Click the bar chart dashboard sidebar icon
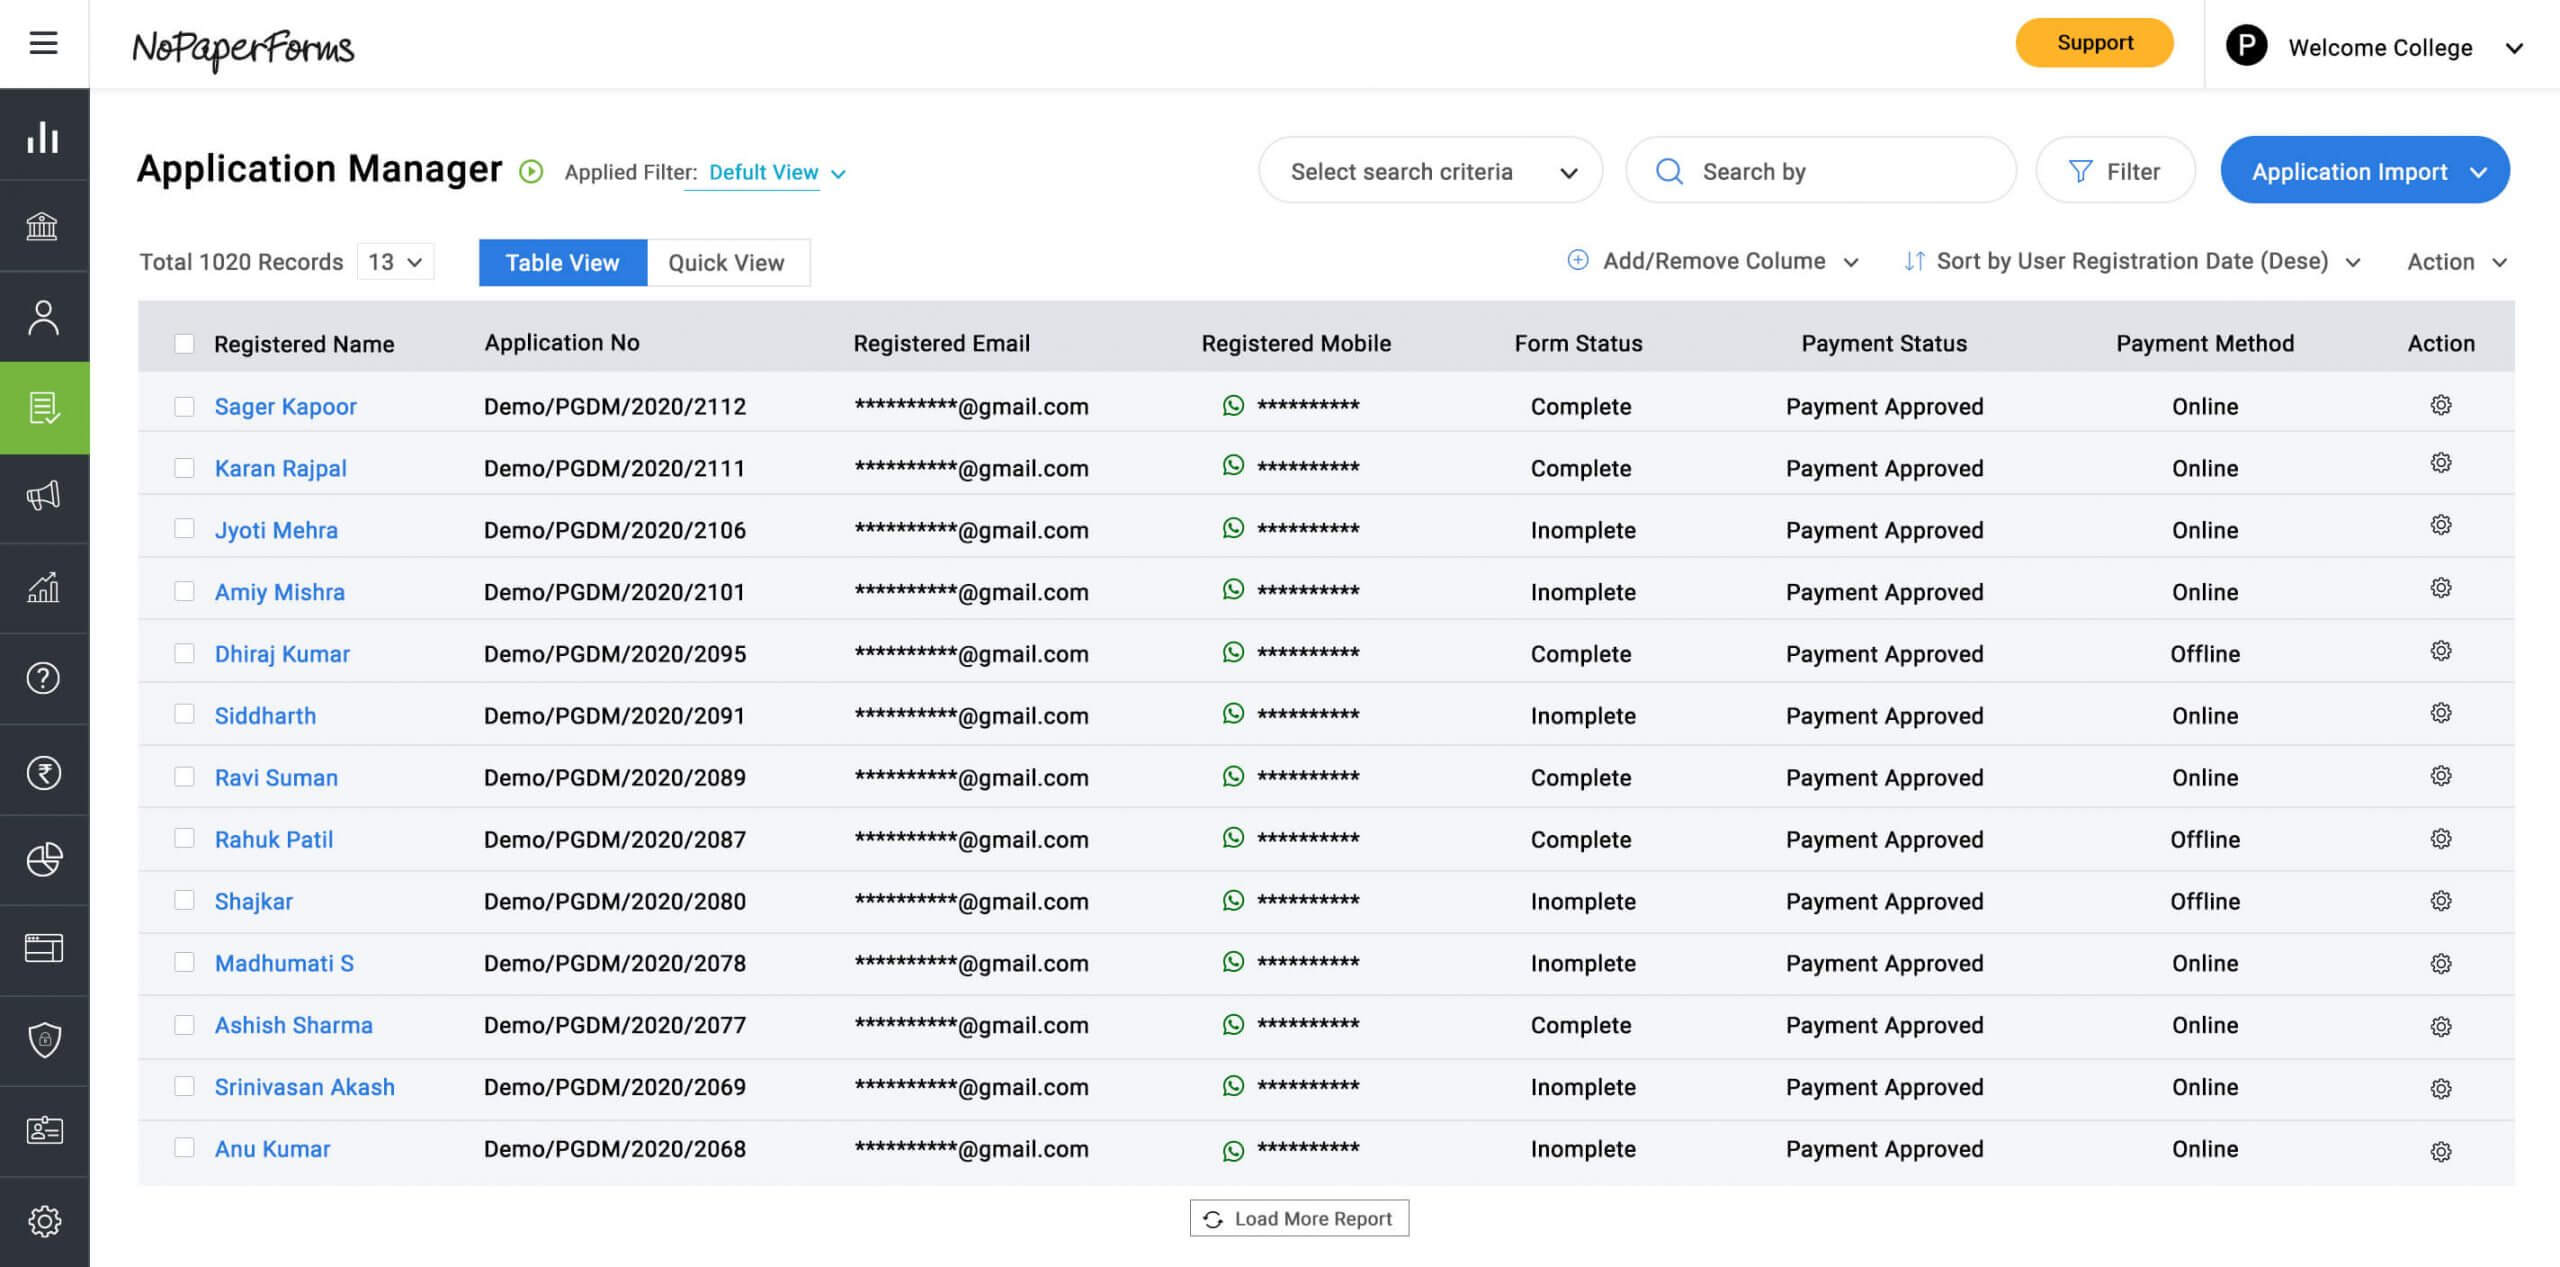Viewport: 2560px width, 1267px height. click(43, 136)
